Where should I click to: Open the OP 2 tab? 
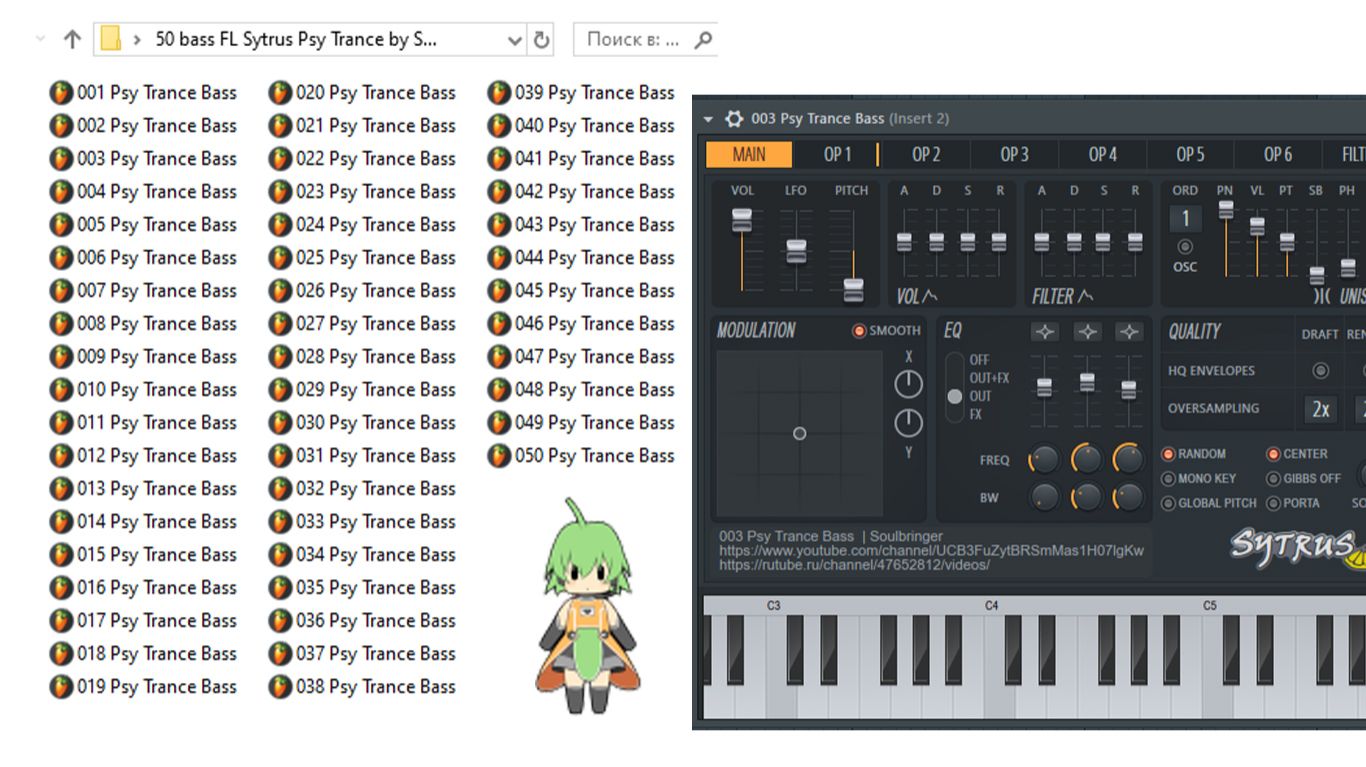[x=926, y=154]
